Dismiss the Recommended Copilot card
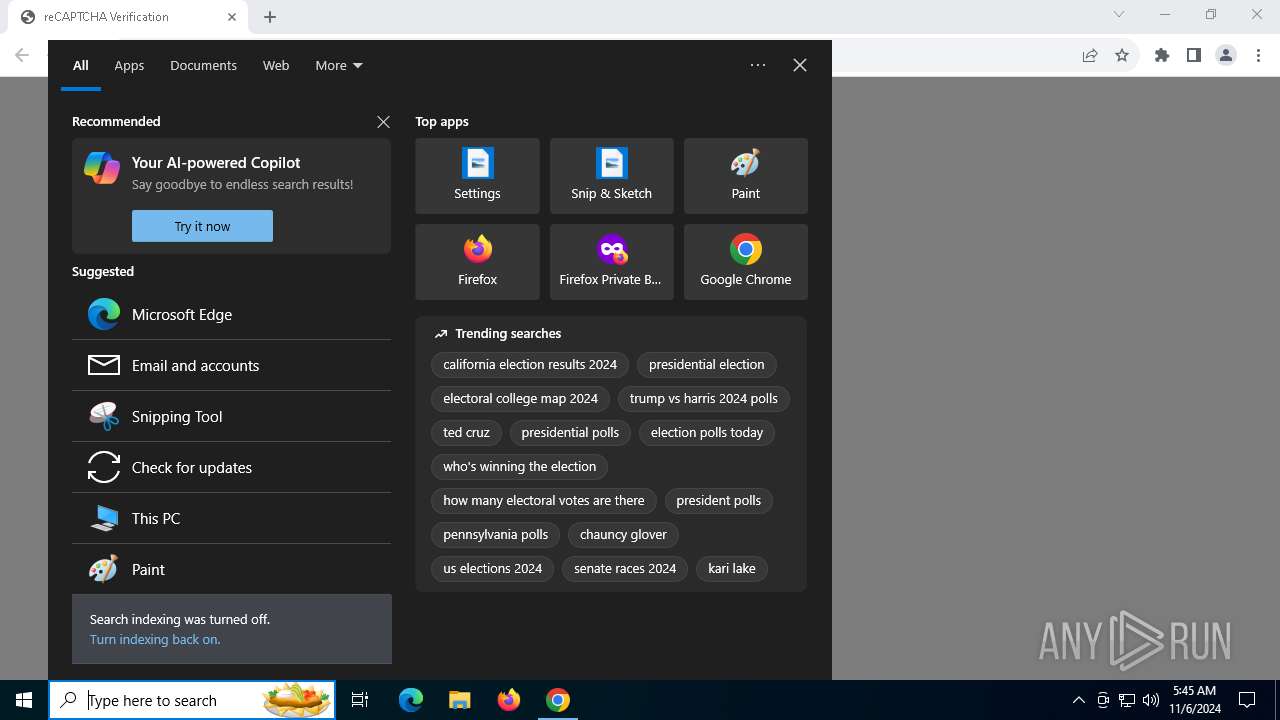Viewport: 1280px width, 720px height. coord(383,121)
